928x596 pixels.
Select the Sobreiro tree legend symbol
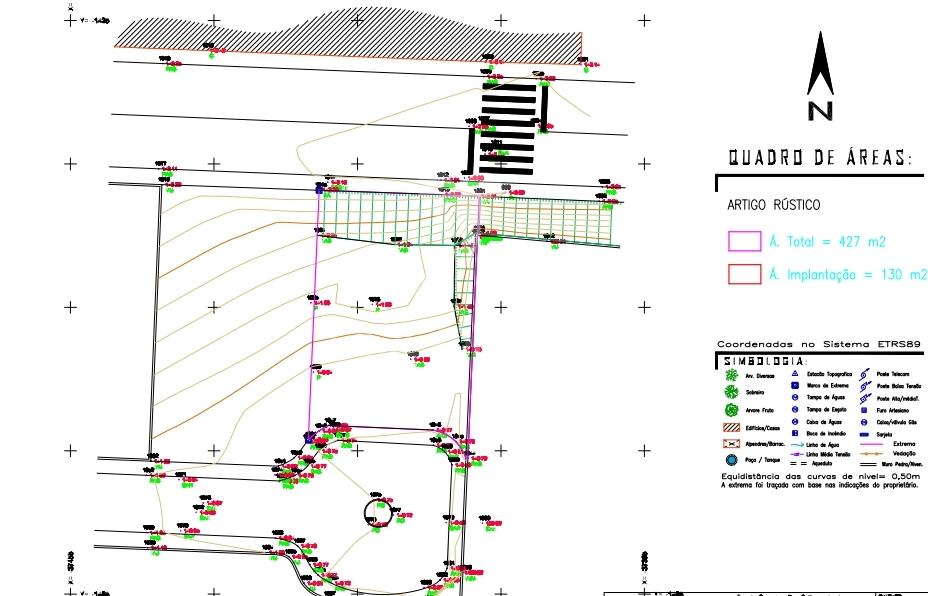[732, 392]
